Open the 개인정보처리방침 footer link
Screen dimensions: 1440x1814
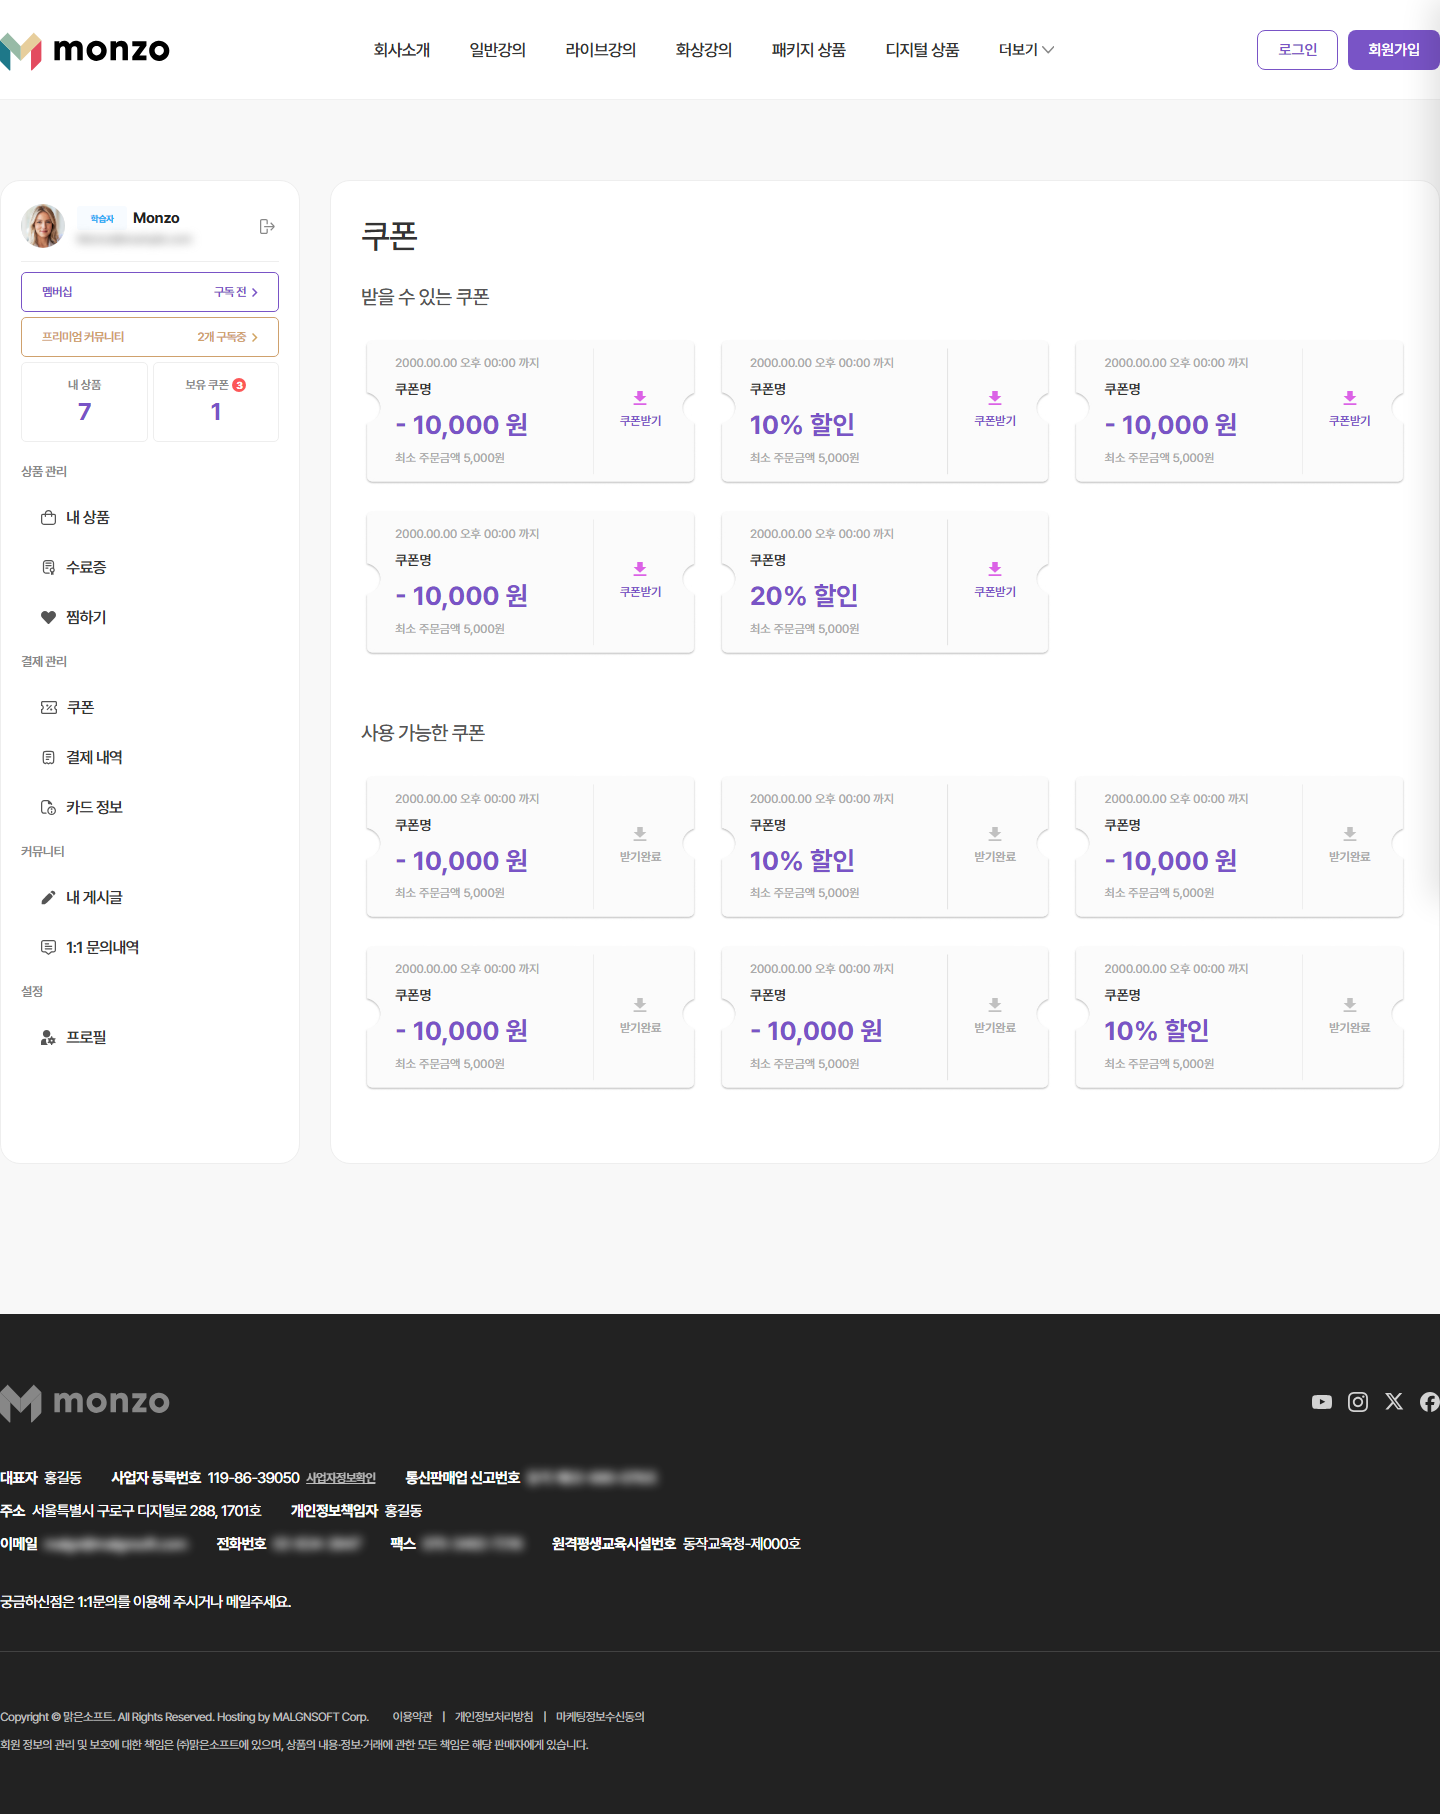click(x=494, y=1717)
